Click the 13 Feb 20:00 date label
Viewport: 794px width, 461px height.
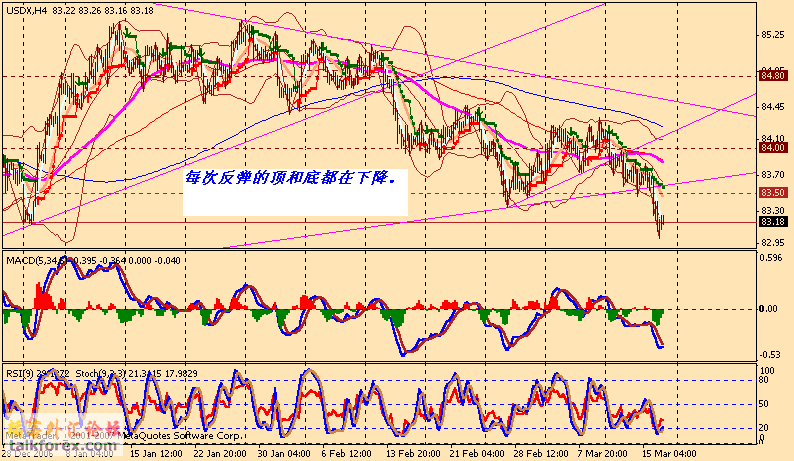(413, 453)
